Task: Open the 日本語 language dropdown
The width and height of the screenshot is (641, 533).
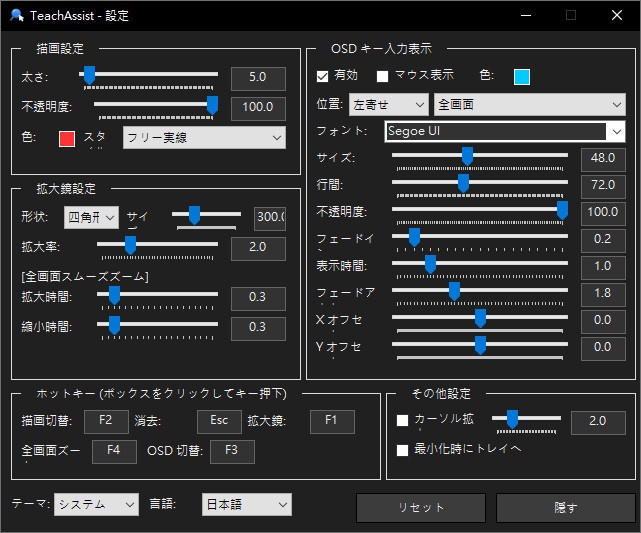Action: 247,504
